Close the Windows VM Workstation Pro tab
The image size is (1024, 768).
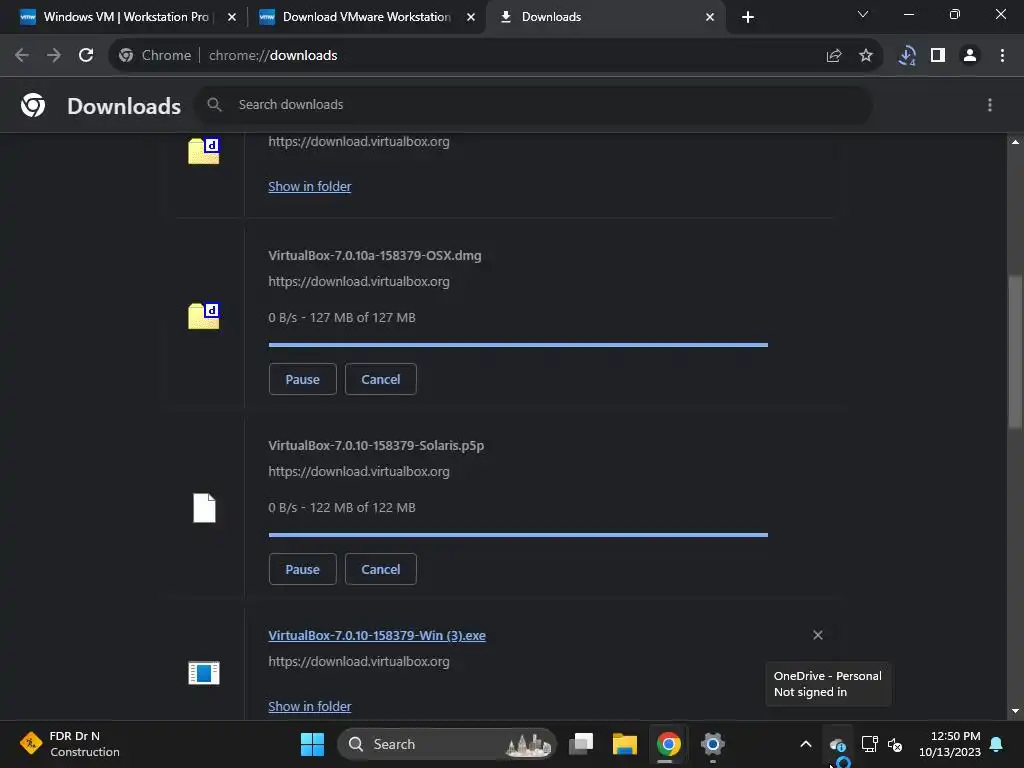(231, 17)
